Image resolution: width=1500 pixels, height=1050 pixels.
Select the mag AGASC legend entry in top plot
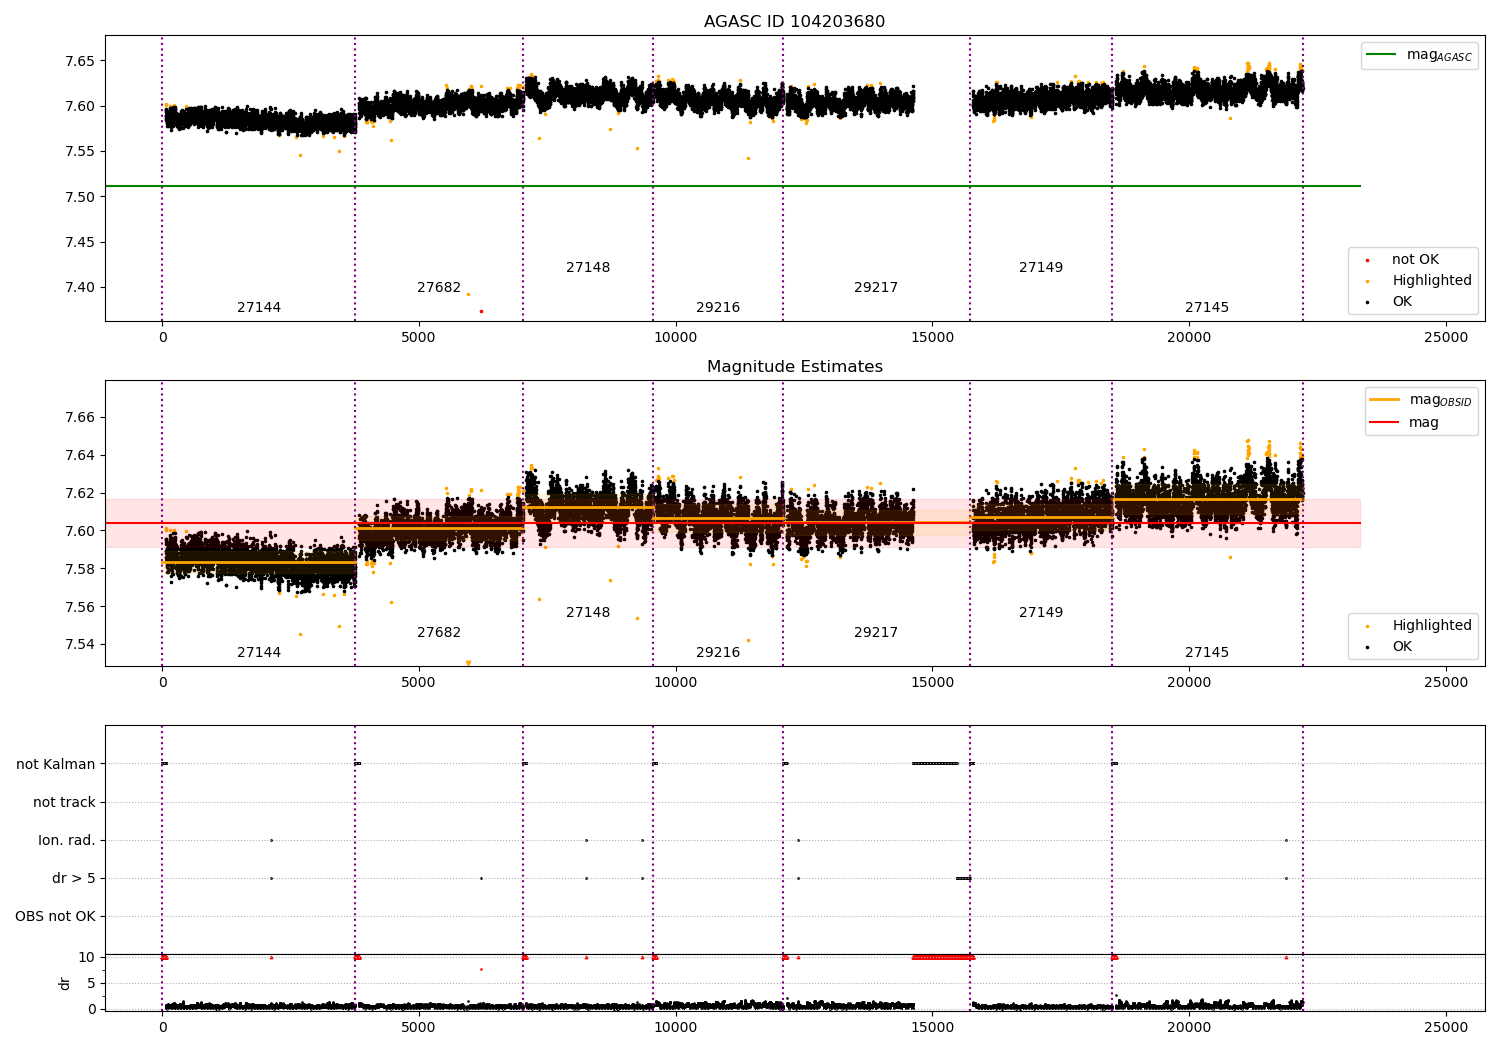coord(1419,56)
